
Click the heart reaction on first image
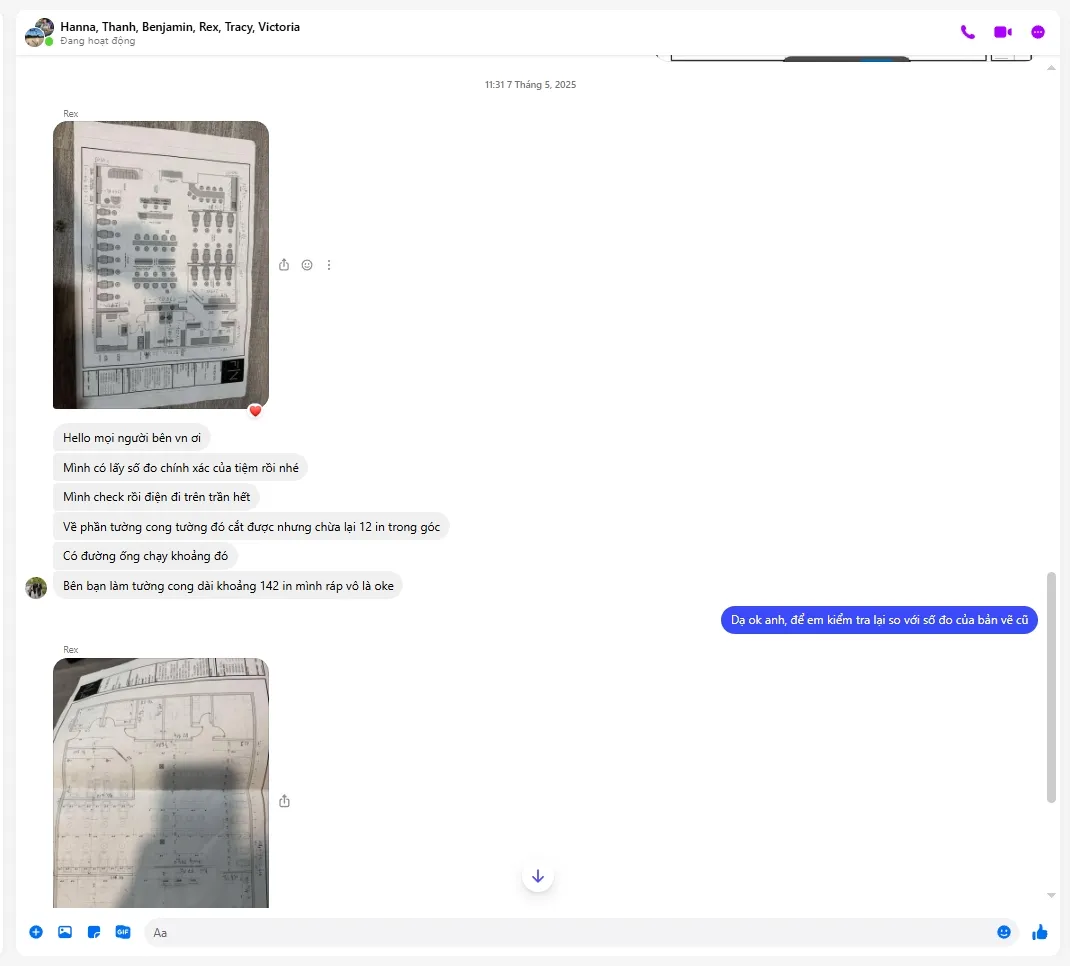pos(255,410)
